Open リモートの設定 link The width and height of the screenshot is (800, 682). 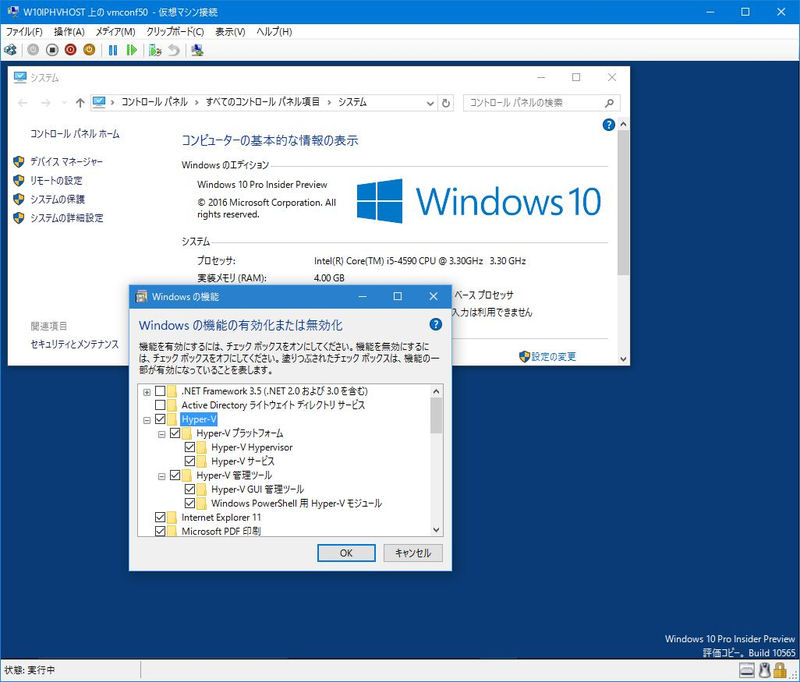click(x=56, y=181)
